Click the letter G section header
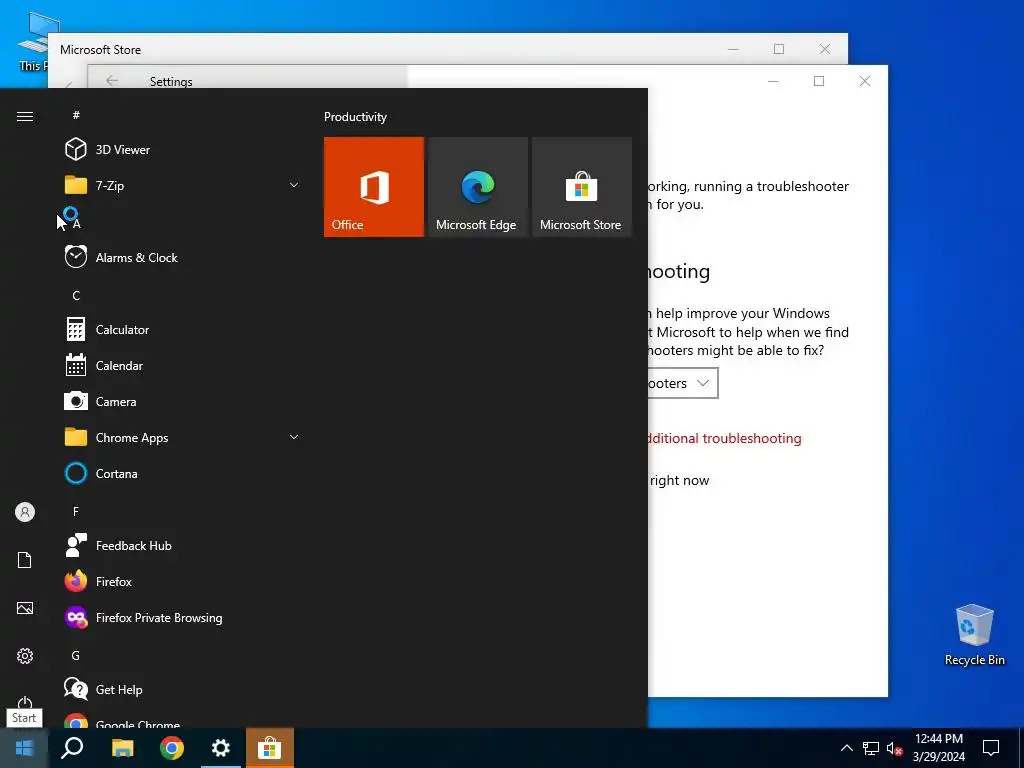Viewport: 1024px width, 768px height. pos(76,656)
